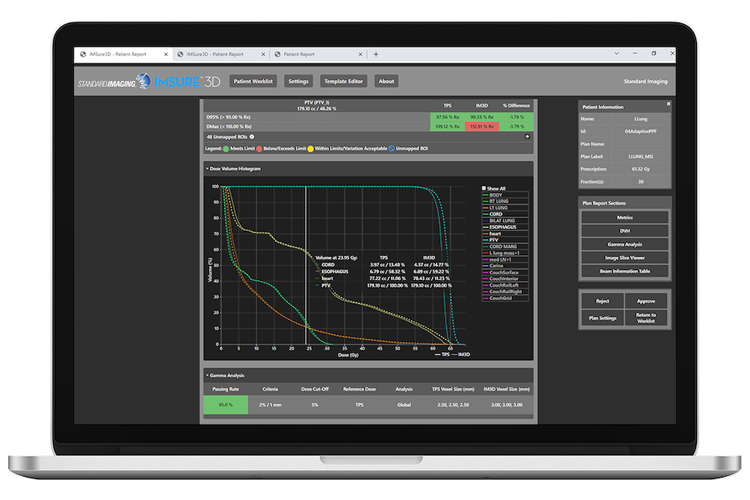Click the vertical dose cursor line on DVH
750x500 pixels.
pyautogui.click(x=306, y=266)
